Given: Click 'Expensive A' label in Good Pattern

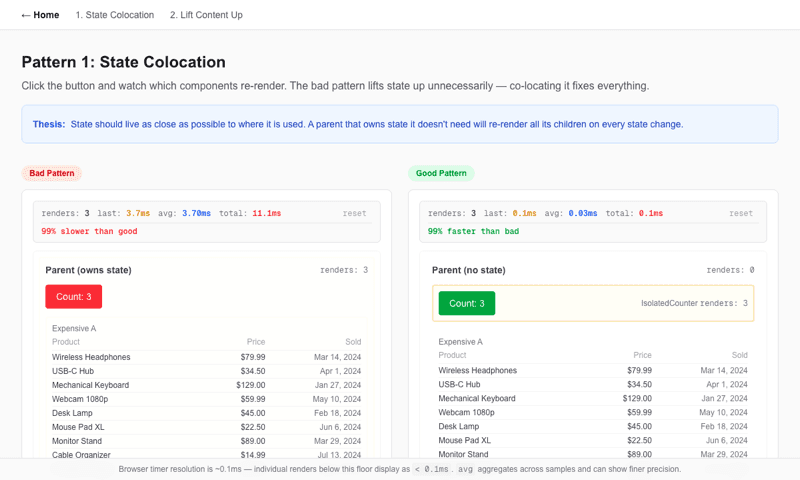Looking at the screenshot, I should click(x=460, y=342).
